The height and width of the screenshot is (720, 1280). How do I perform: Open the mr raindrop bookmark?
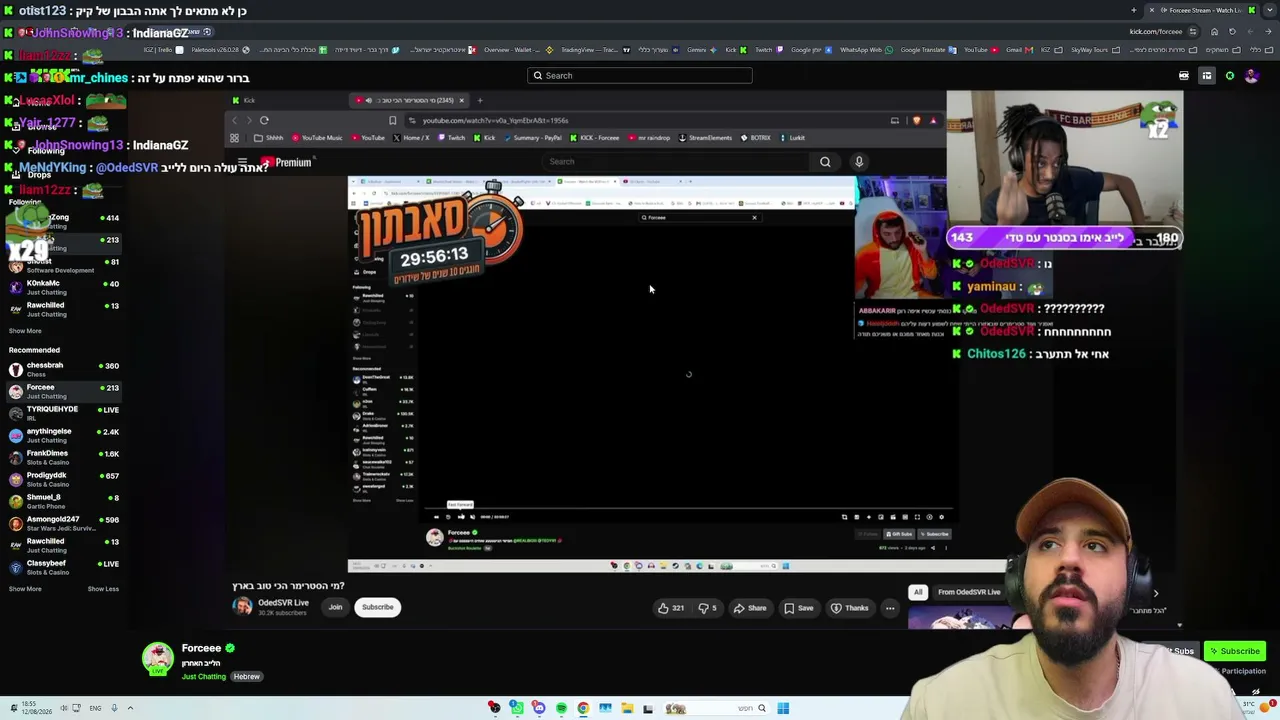[651, 138]
